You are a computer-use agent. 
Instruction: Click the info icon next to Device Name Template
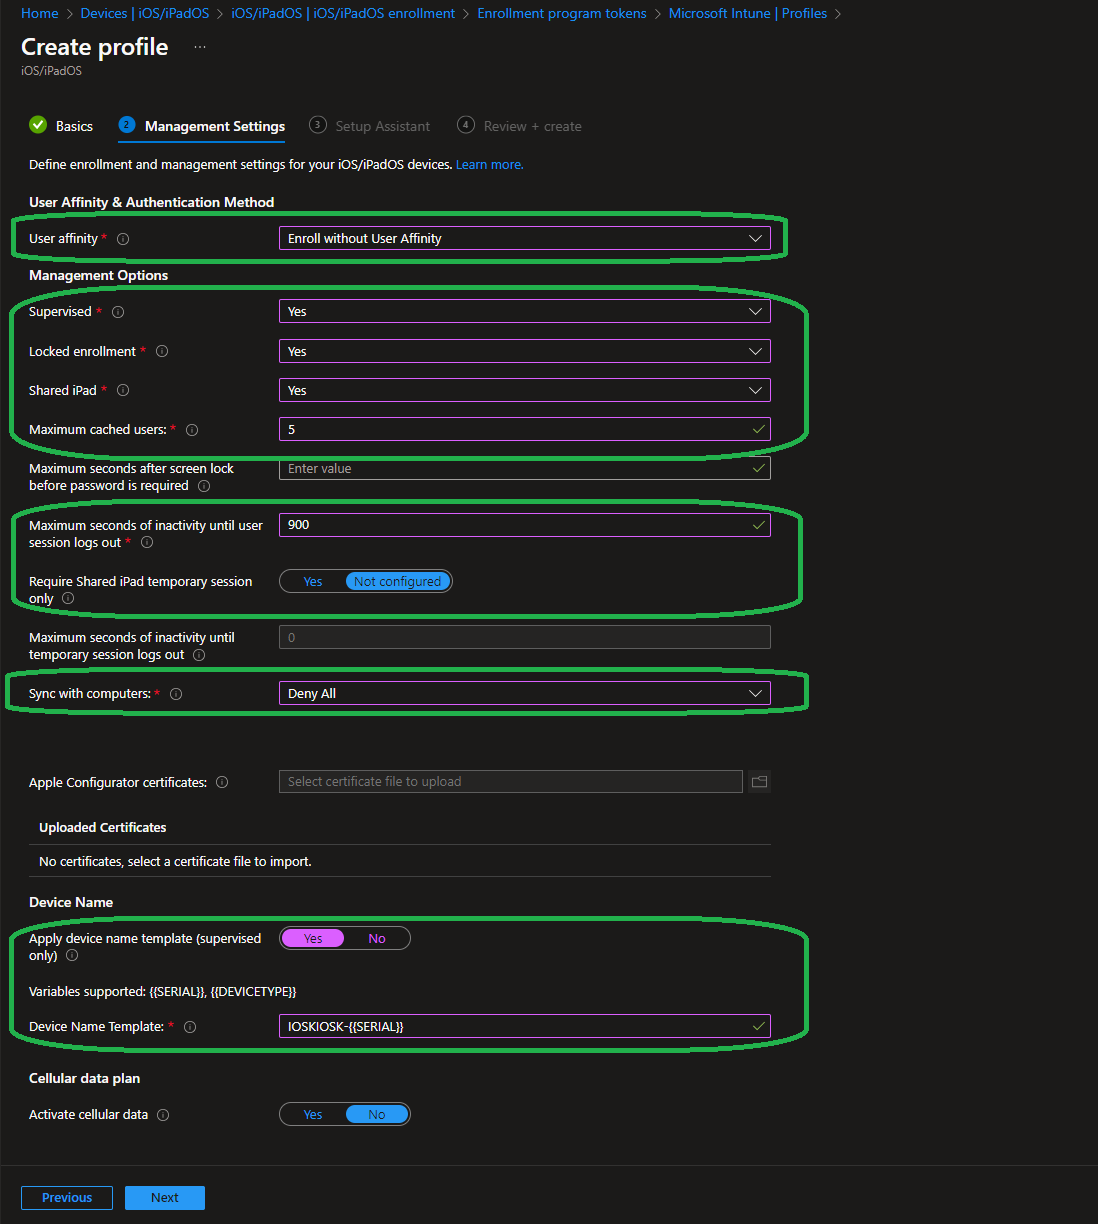coord(190,1027)
